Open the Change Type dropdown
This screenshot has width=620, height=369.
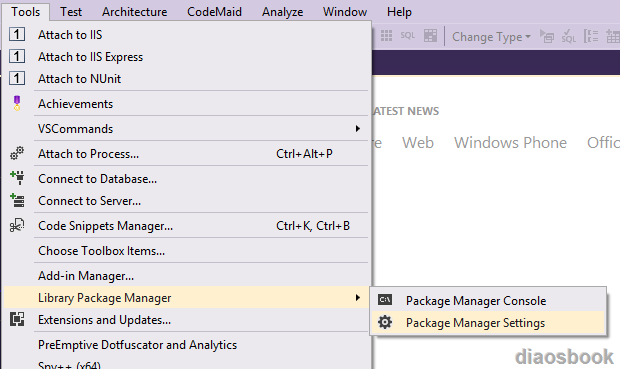click(x=491, y=37)
